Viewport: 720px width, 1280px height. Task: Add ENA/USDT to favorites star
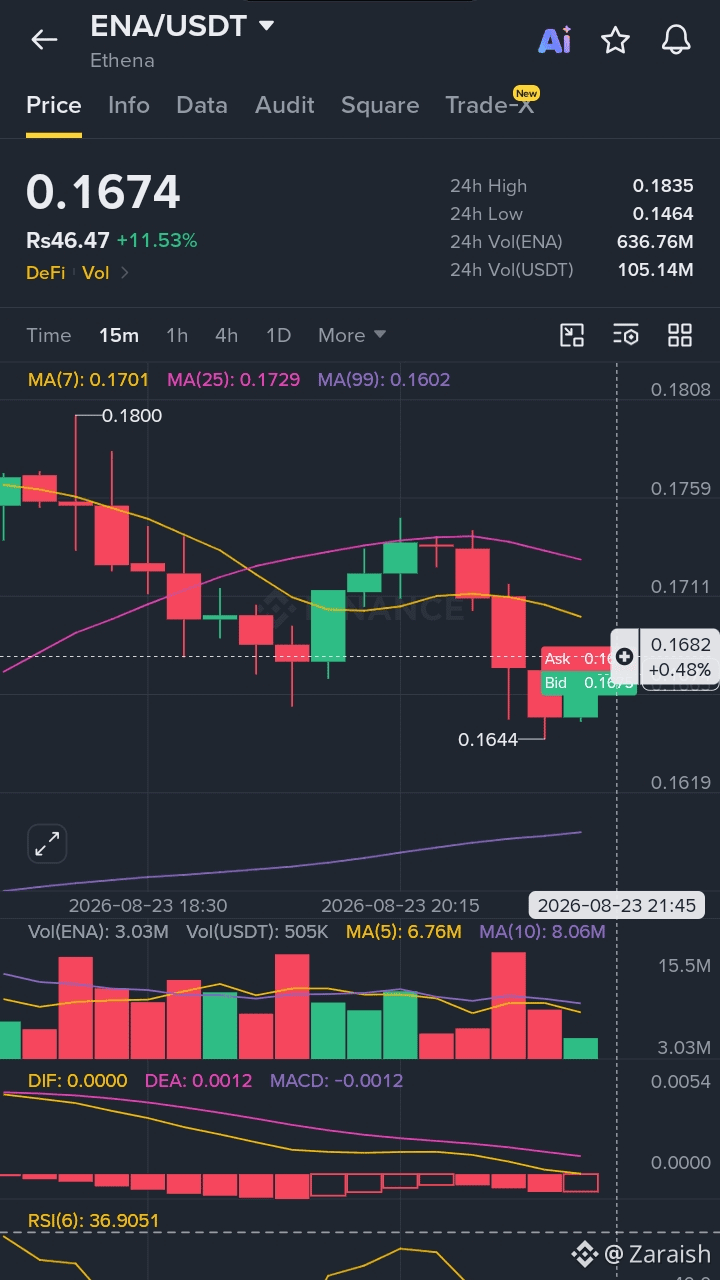(x=615, y=40)
